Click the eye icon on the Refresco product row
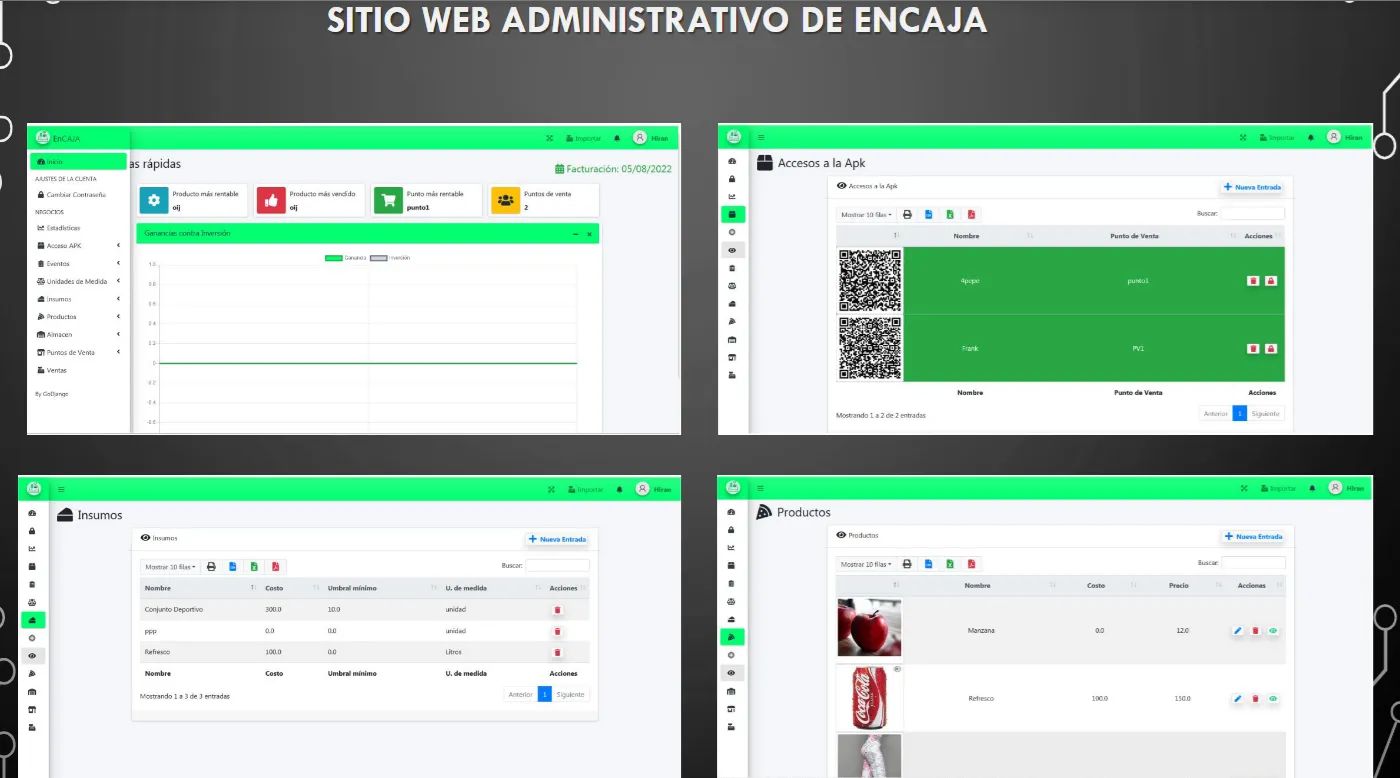Viewport: 1400px width, 778px height. (1272, 699)
